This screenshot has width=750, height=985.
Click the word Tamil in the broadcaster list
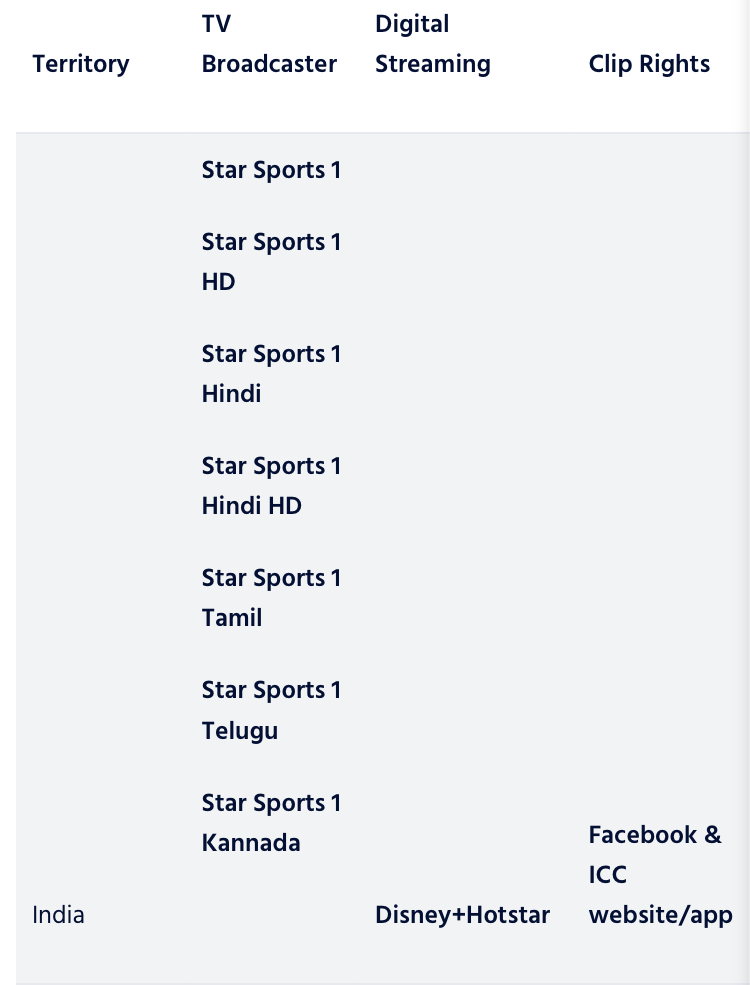pos(232,618)
